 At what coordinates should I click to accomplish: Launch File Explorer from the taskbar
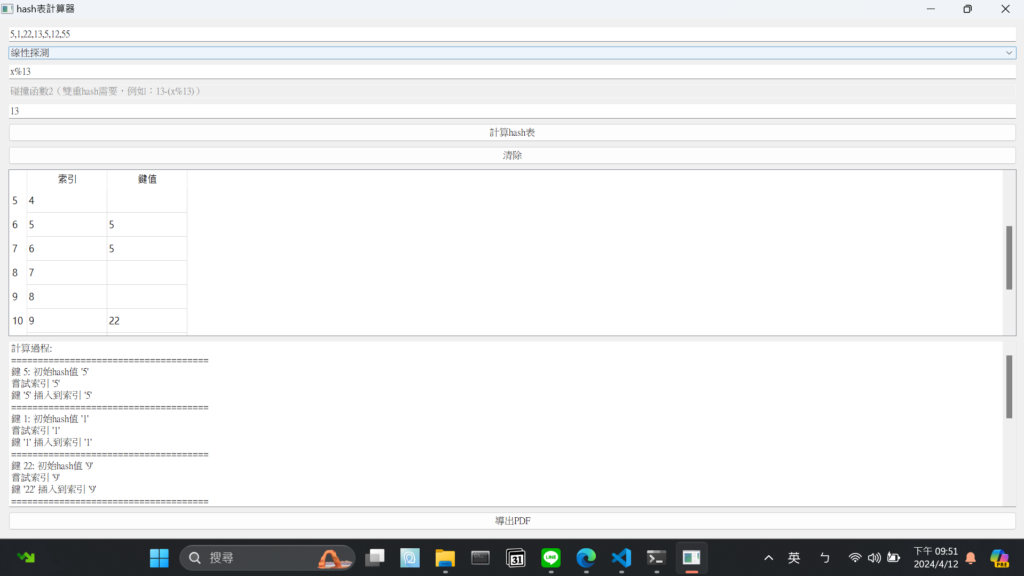[444, 557]
